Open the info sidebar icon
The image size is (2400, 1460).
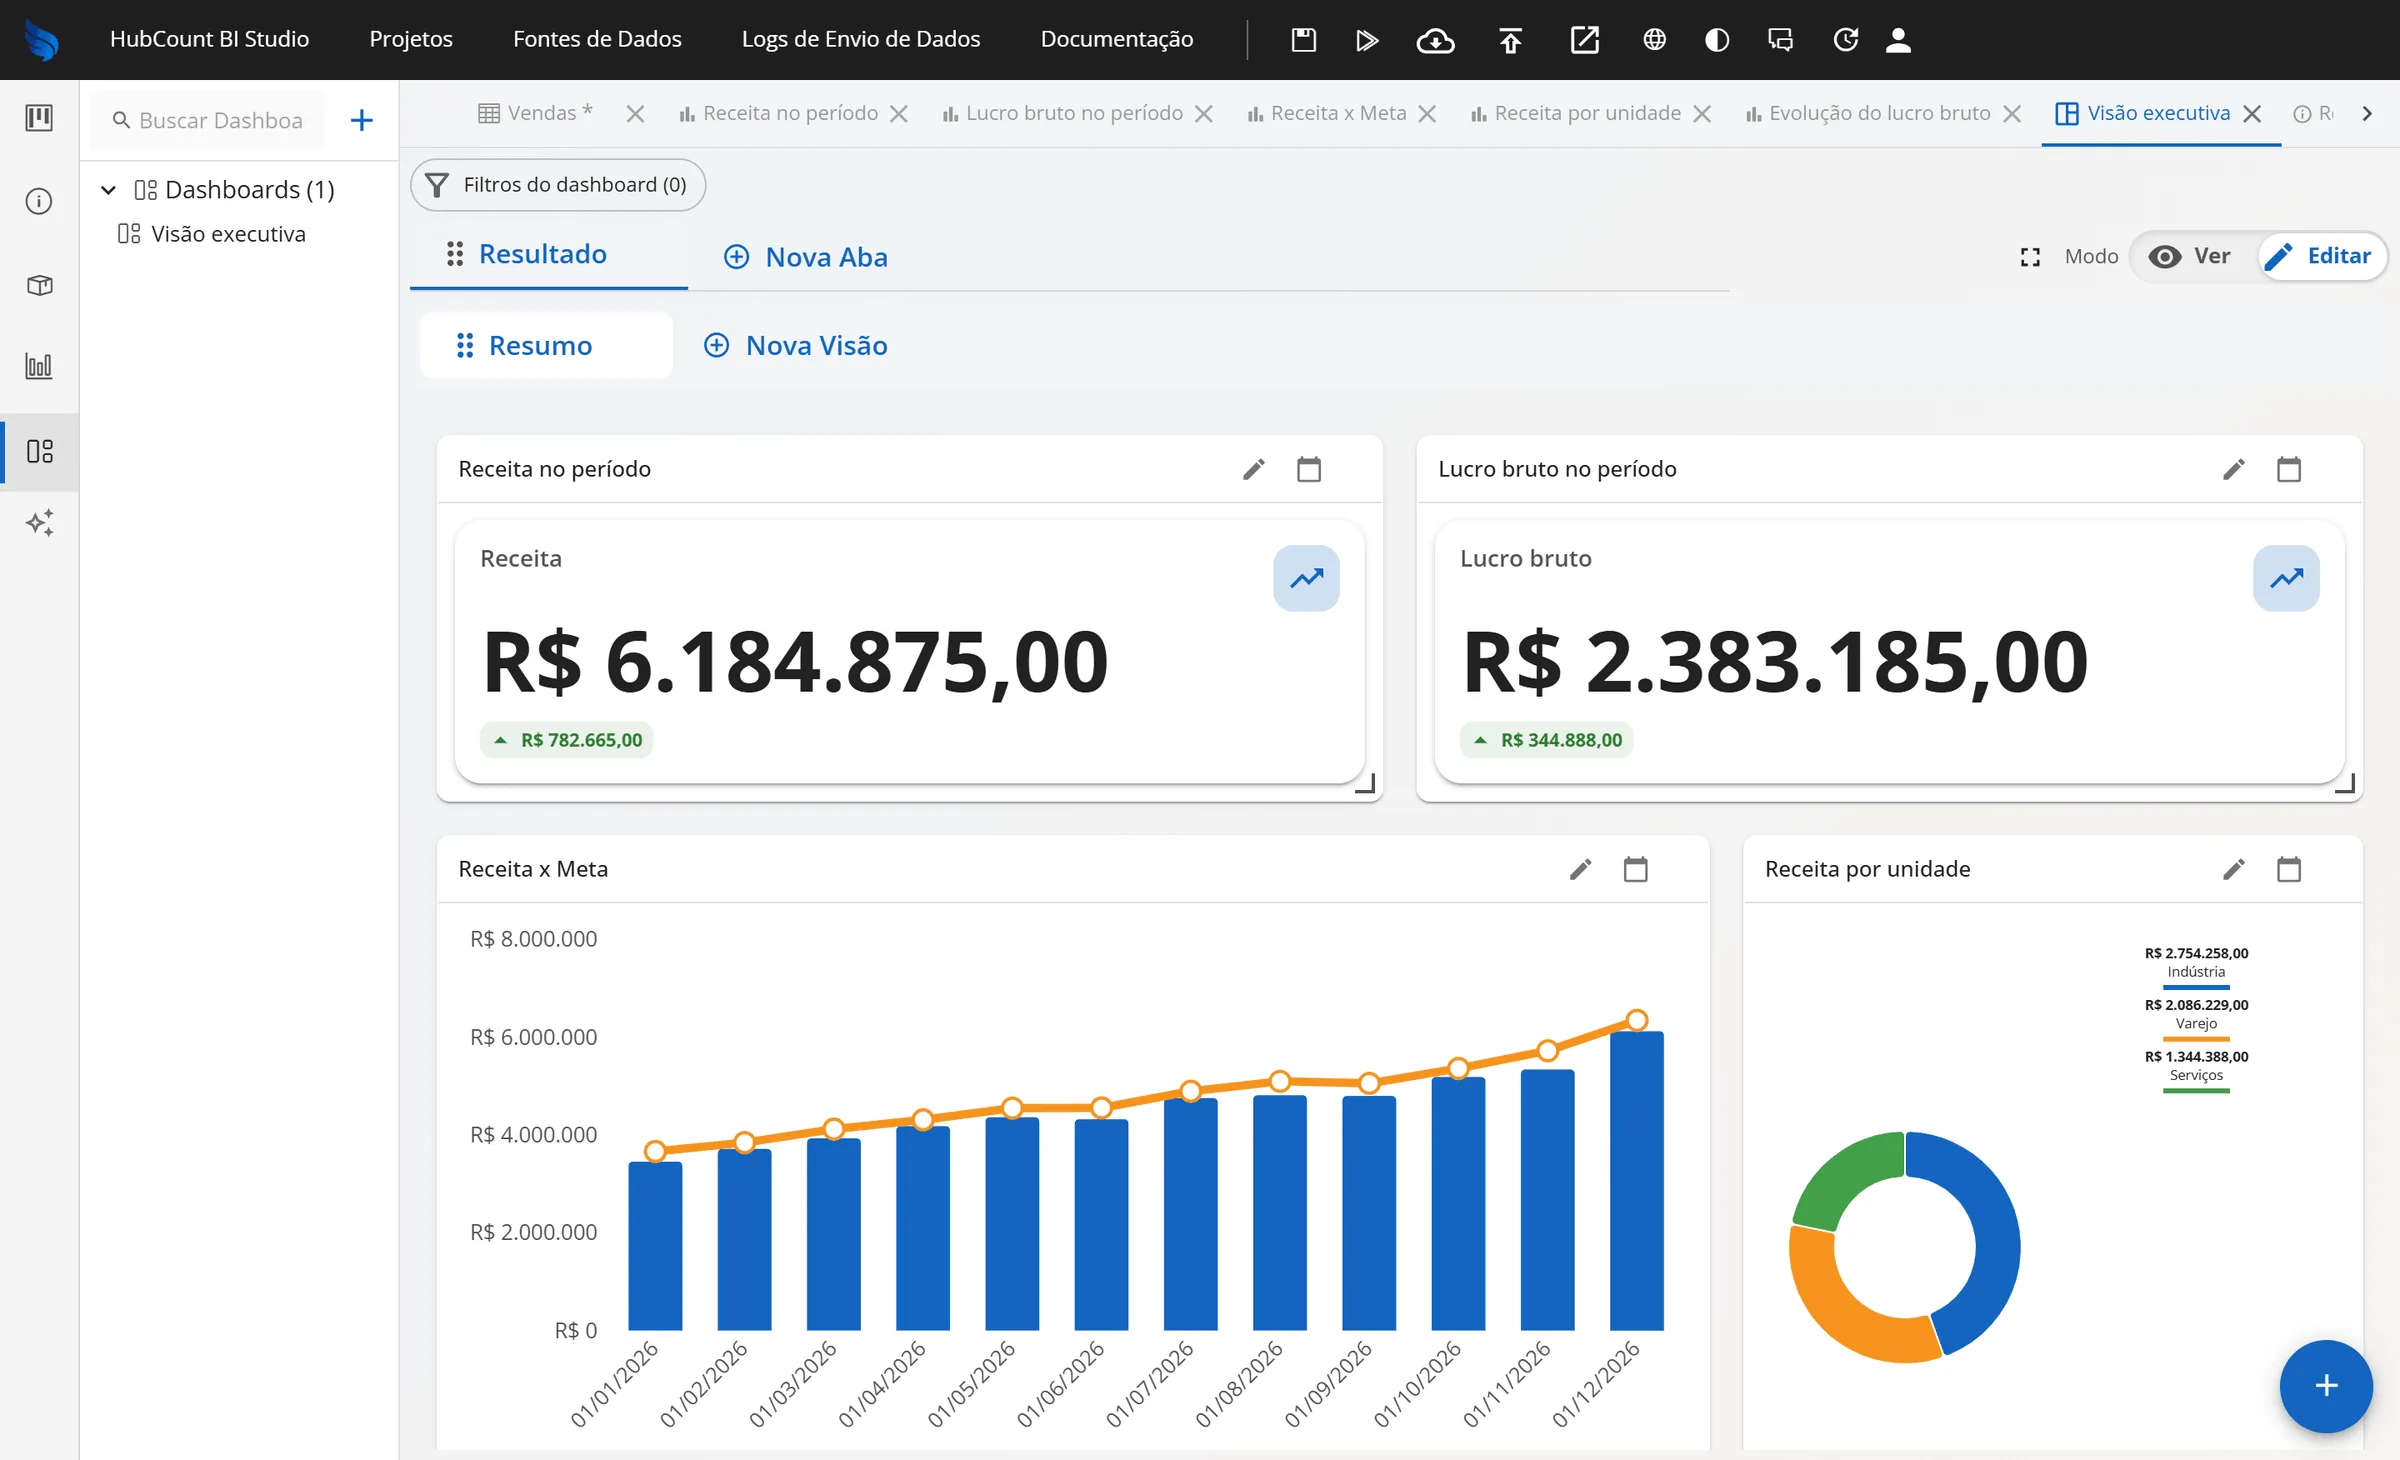[x=39, y=201]
